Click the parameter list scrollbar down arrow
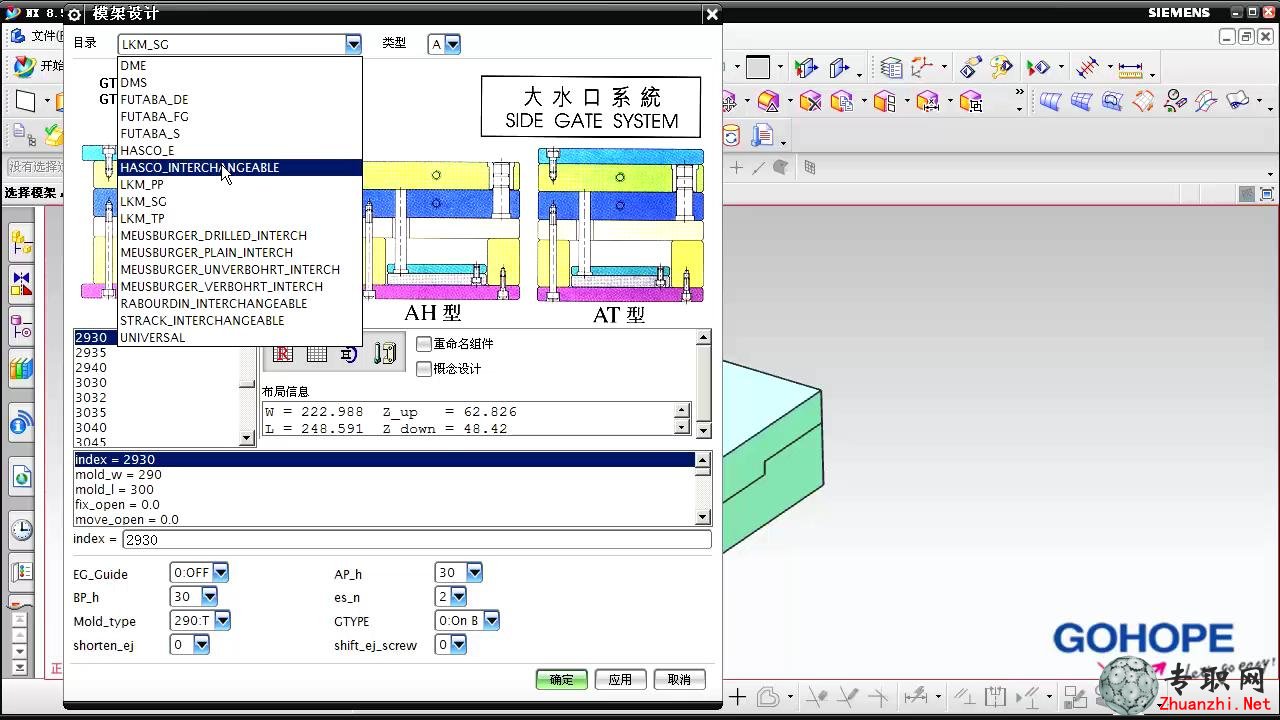This screenshot has width=1280, height=720. [x=703, y=518]
